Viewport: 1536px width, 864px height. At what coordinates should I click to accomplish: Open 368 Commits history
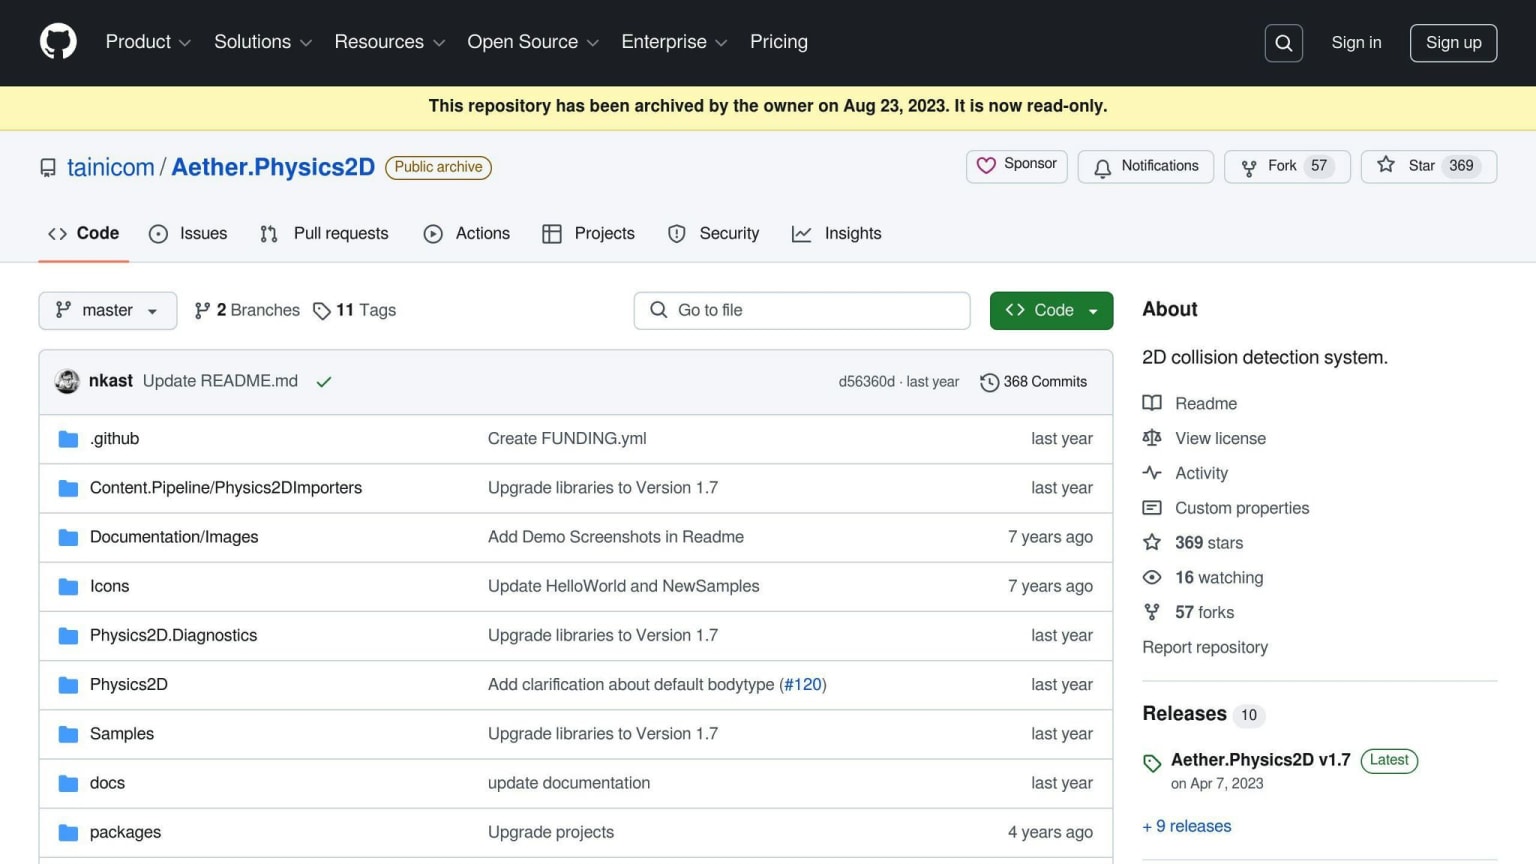pyautogui.click(x=1034, y=382)
